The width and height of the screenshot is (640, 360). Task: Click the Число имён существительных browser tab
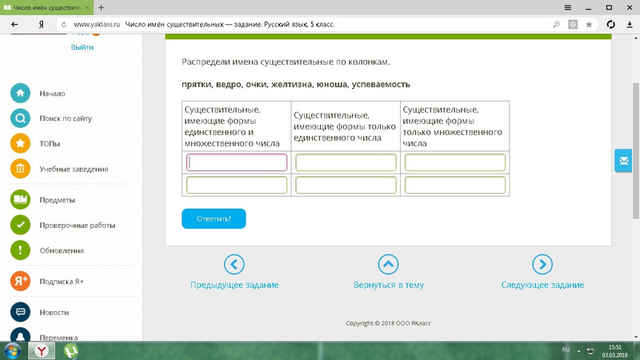47,7
